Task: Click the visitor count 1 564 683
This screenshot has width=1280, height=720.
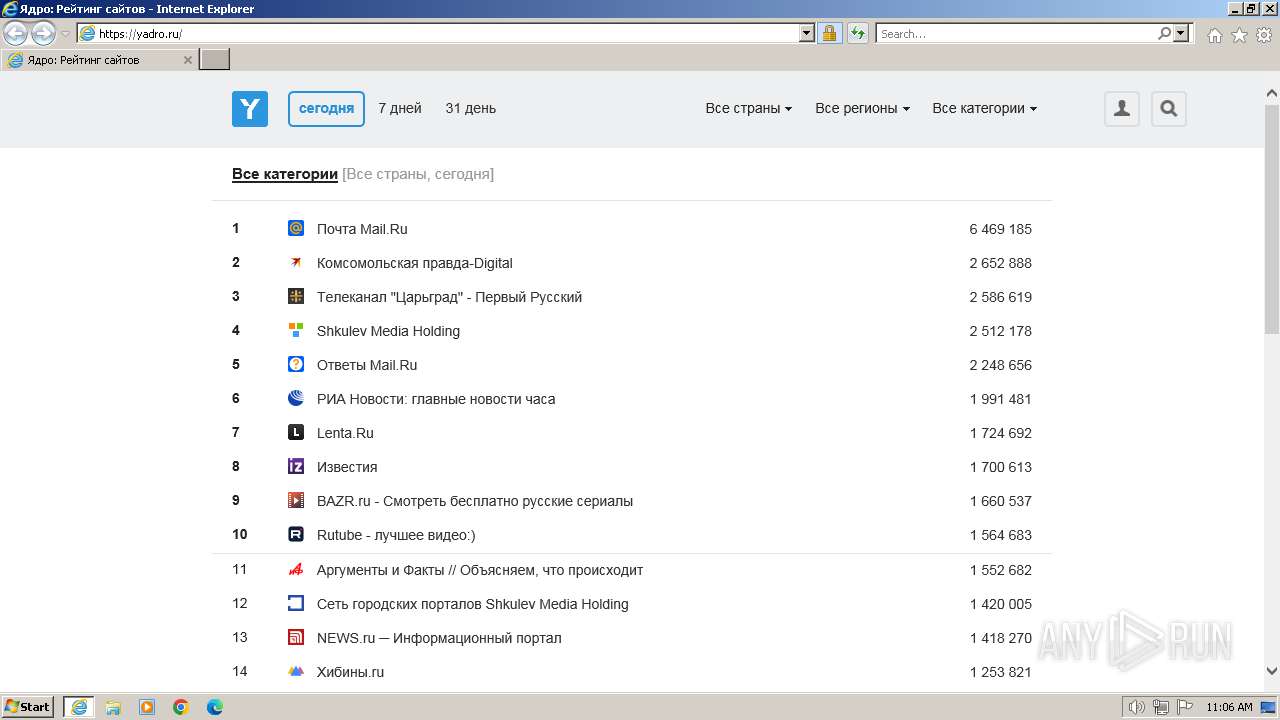Action: pyautogui.click(x=1000, y=535)
